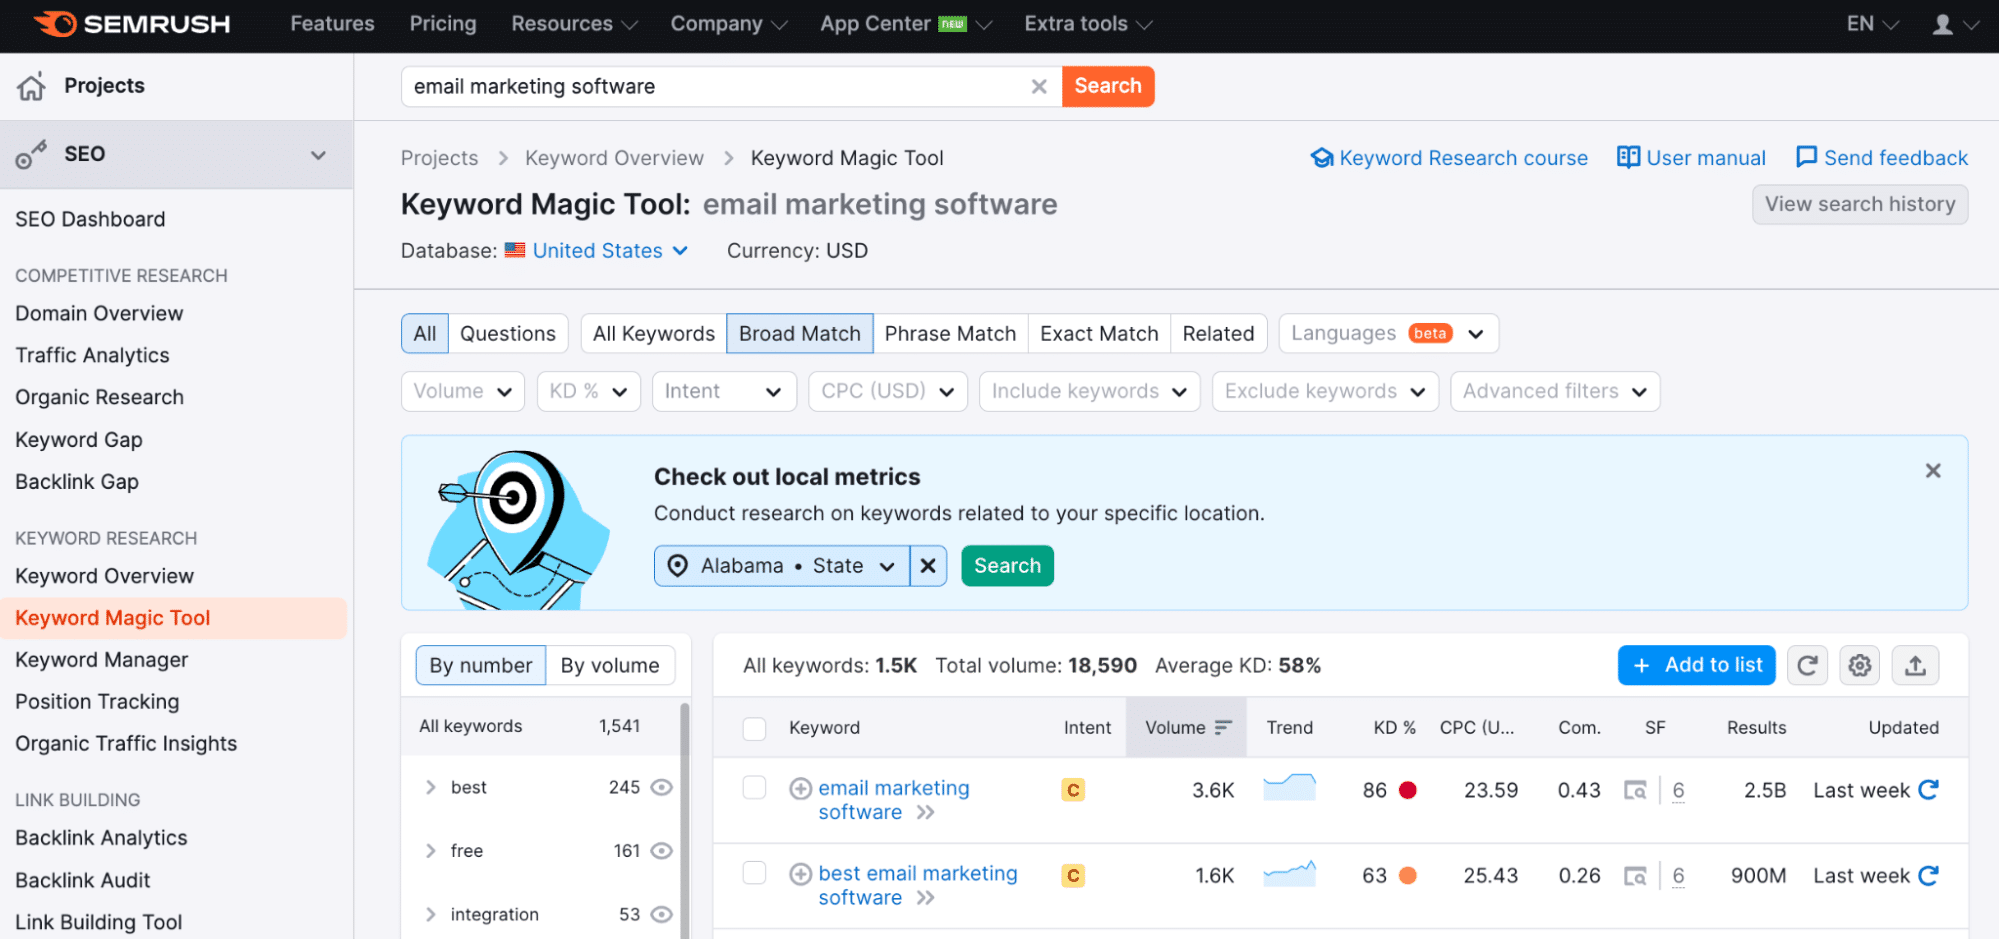Image resolution: width=1999 pixels, height=939 pixels.
Task: Clear the Alabama location selection
Action: 928,566
